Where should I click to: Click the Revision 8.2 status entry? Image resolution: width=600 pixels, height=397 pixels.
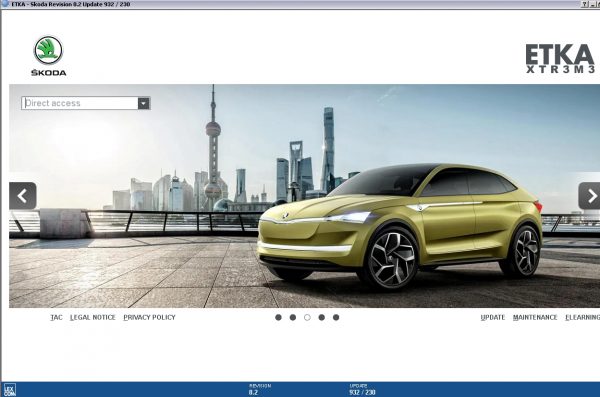(260, 389)
